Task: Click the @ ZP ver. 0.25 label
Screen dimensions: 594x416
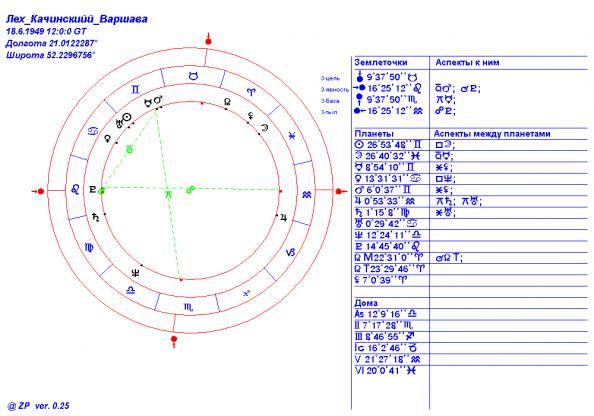Action: pyautogui.click(x=38, y=406)
